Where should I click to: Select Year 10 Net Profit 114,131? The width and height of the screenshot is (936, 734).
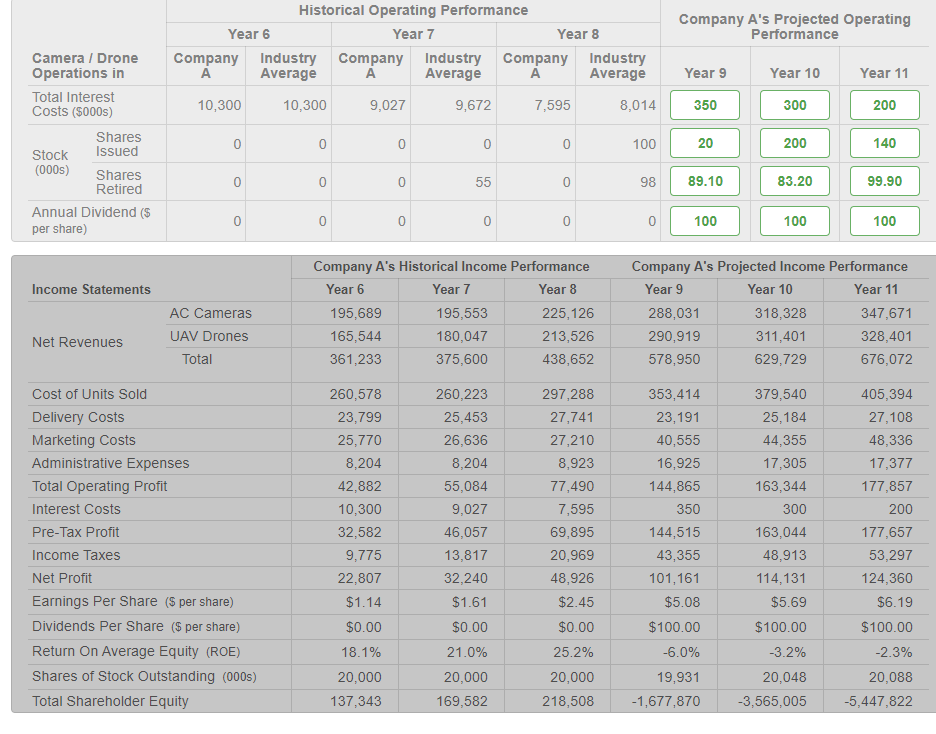[780, 578]
